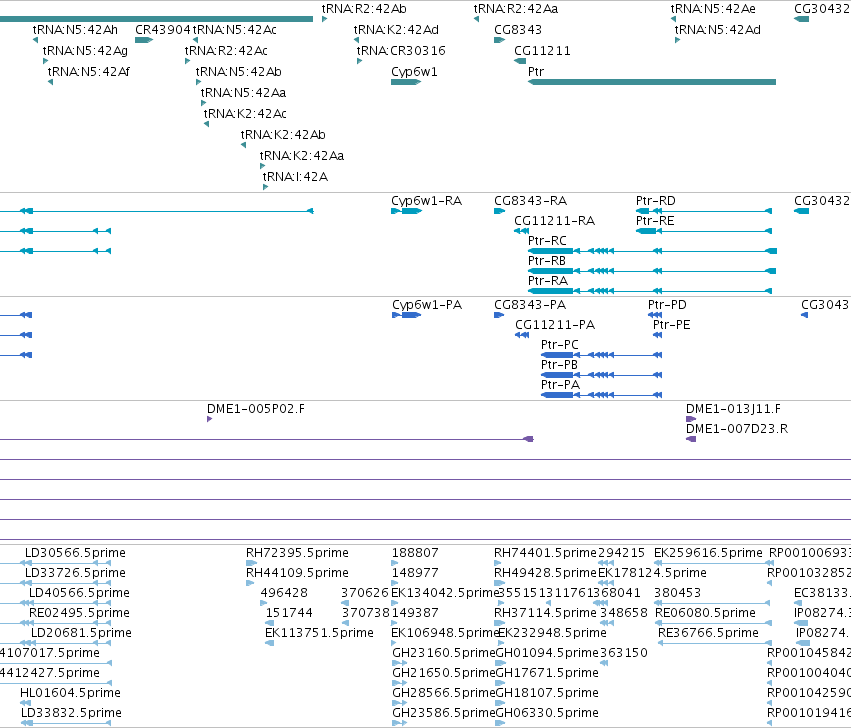
Task: Select the 380453 feature label
Action: coord(677,593)
